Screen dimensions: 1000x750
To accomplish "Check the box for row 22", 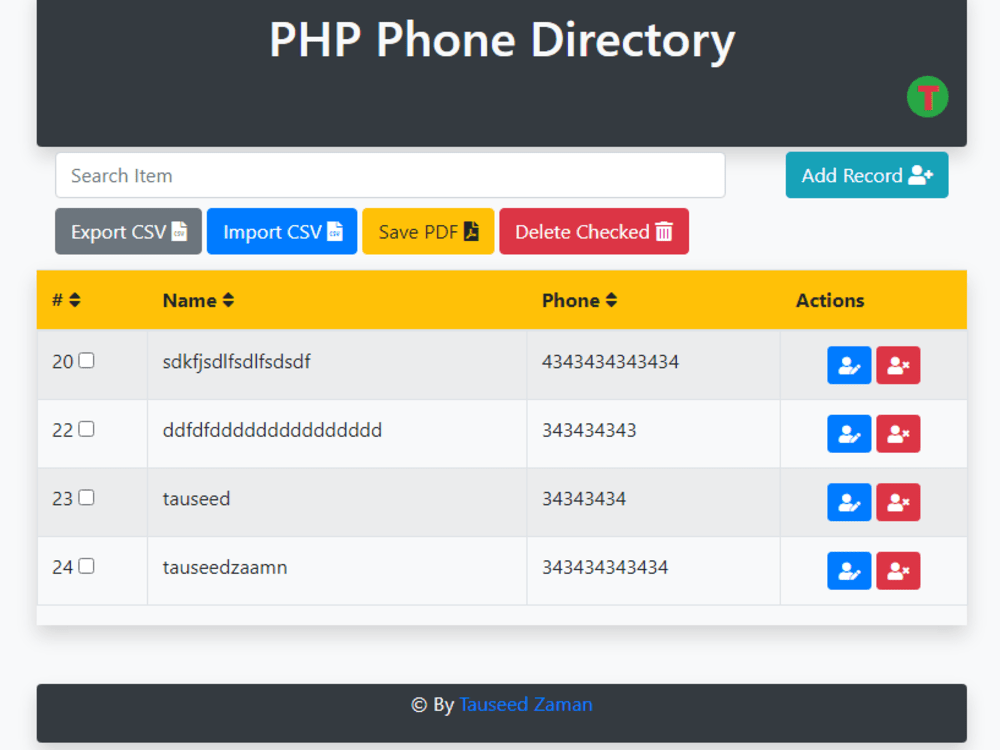I will pos(86,429).
